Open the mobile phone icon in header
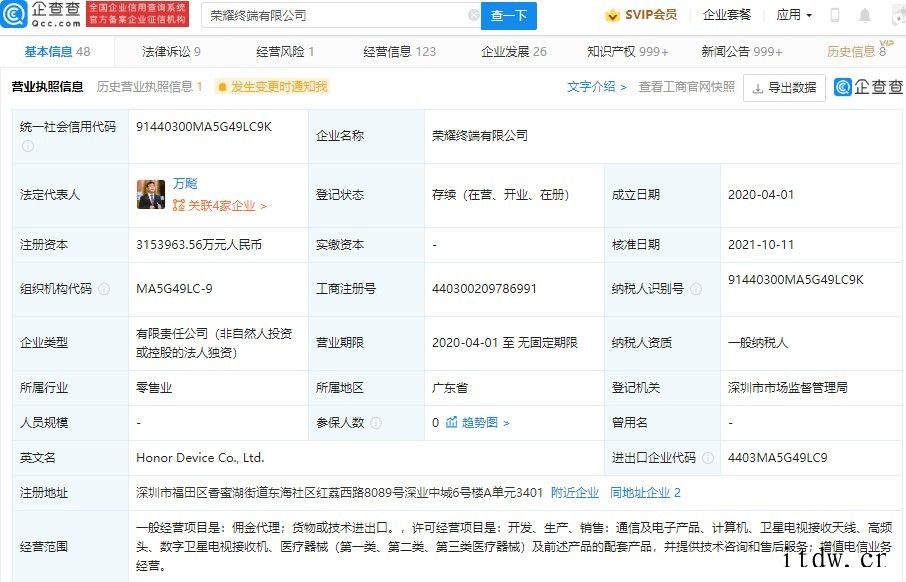This screenshot has width=906, height=582. click(x=834, y=15)
